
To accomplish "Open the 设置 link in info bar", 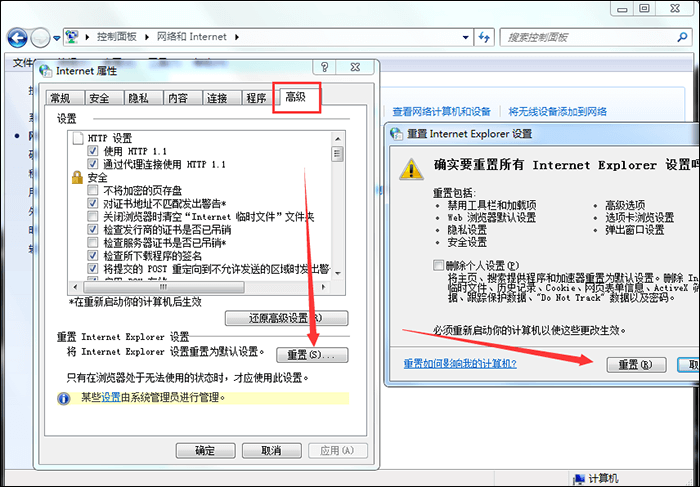I will point(111,397).
